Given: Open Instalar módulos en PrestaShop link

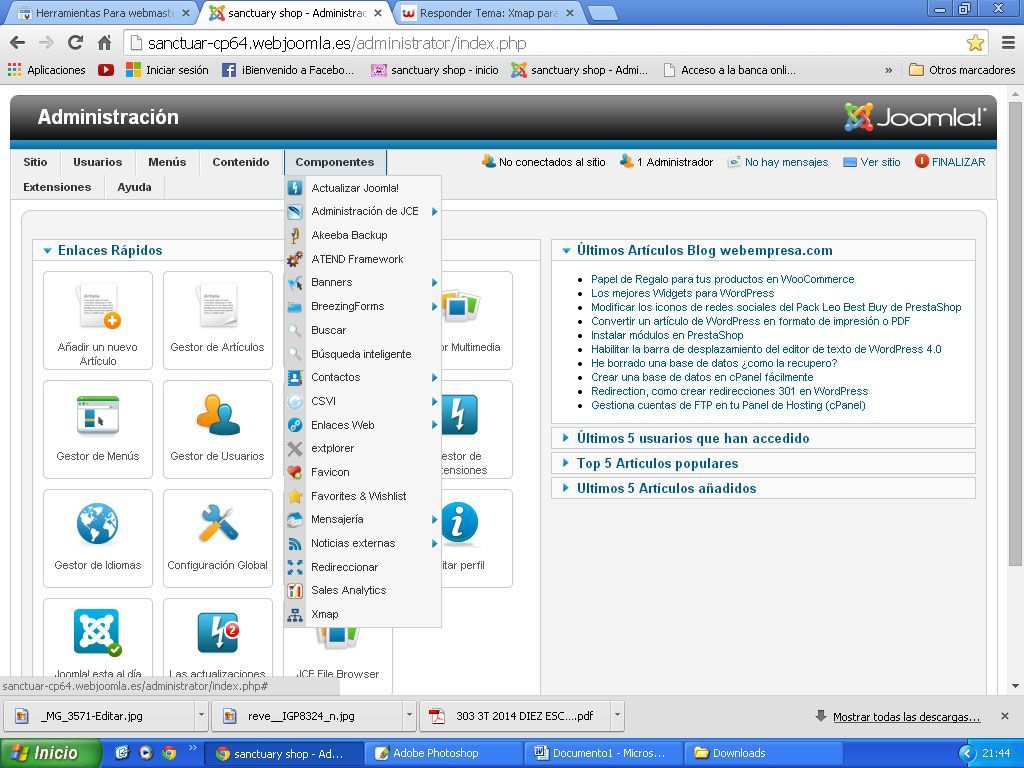Looking at the screenshot, I should [x=667, y=335].
